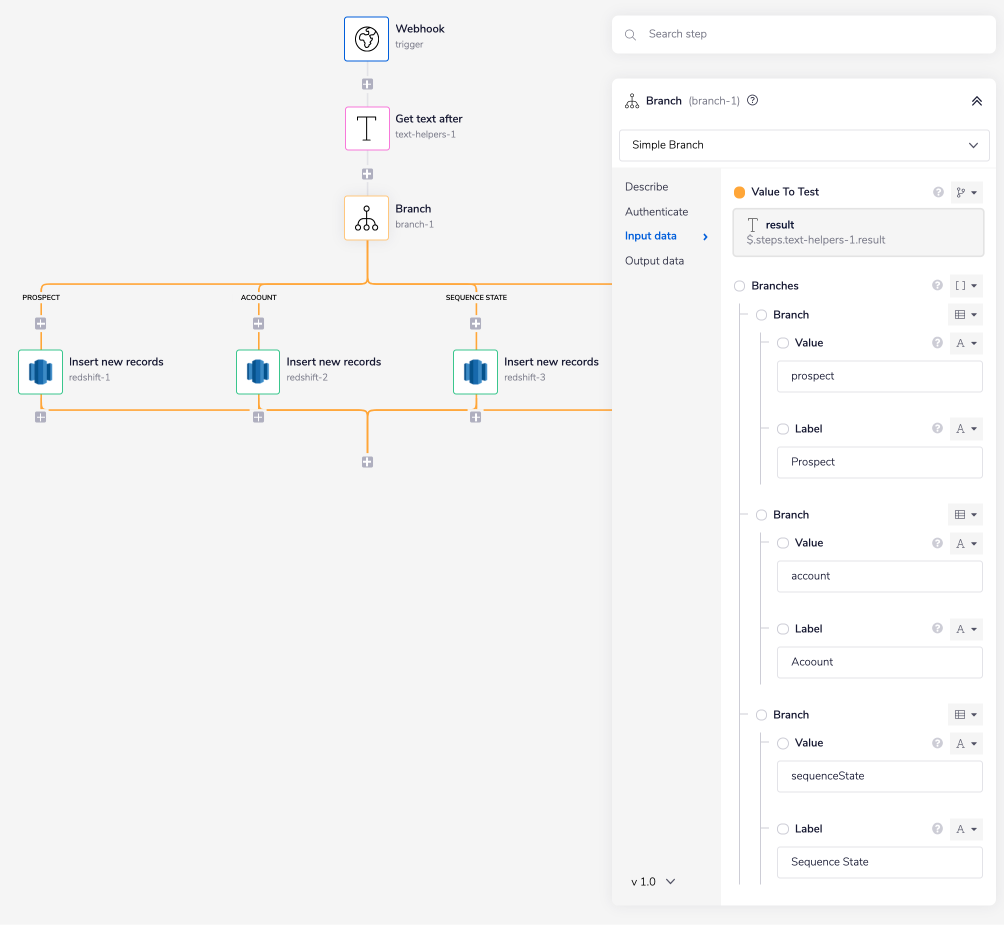Switch to the Describe tab

645,186
